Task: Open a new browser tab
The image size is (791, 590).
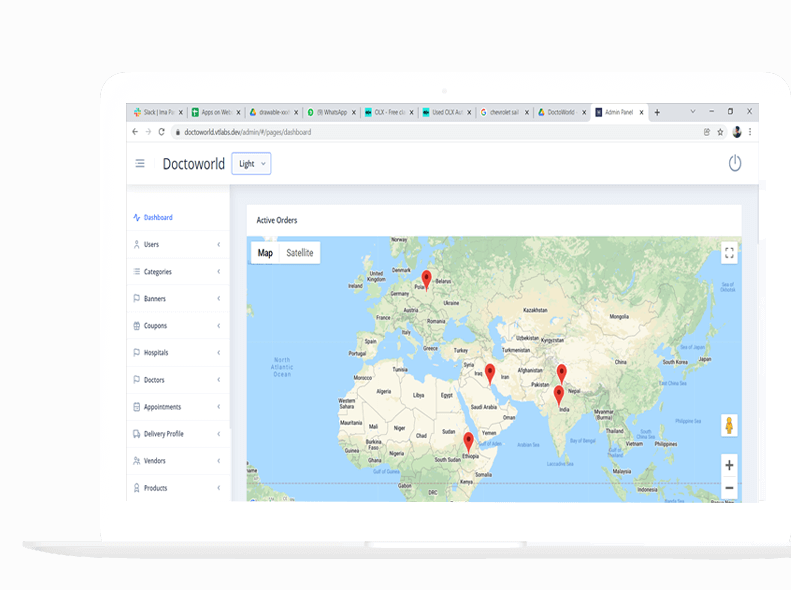Action: (657, 113)
